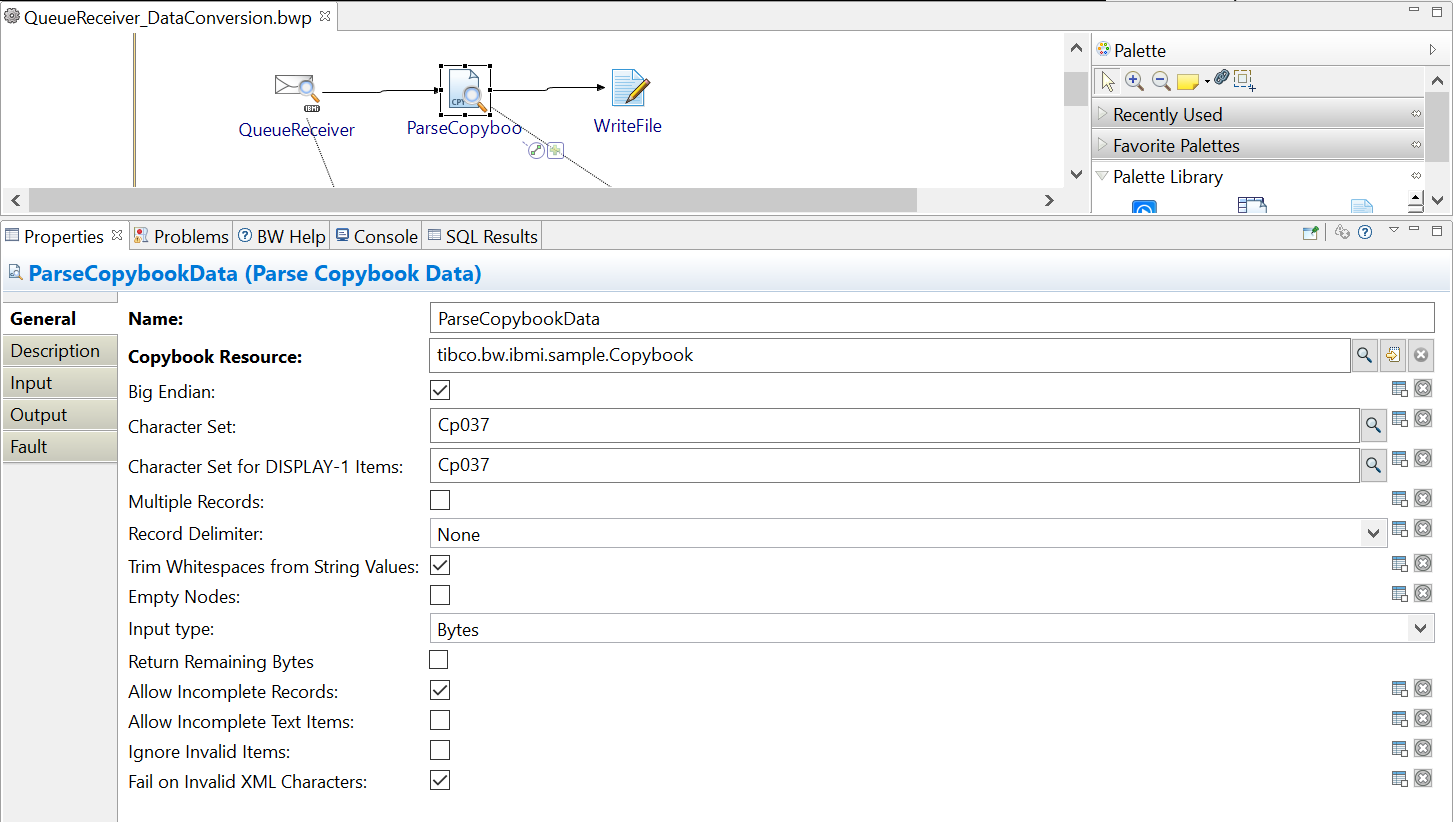Click the search icon beside Copybook Resource

(1364, 356)
